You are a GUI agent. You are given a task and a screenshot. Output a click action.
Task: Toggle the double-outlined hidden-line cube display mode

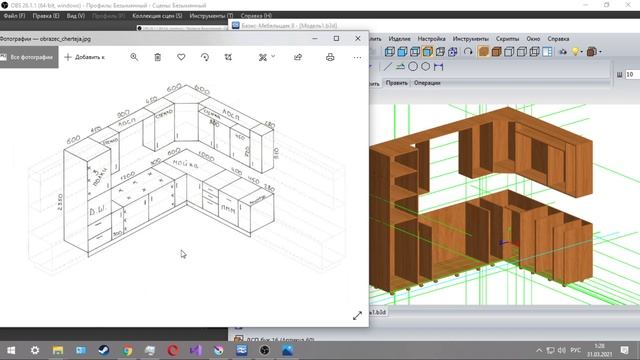point(534,52)
